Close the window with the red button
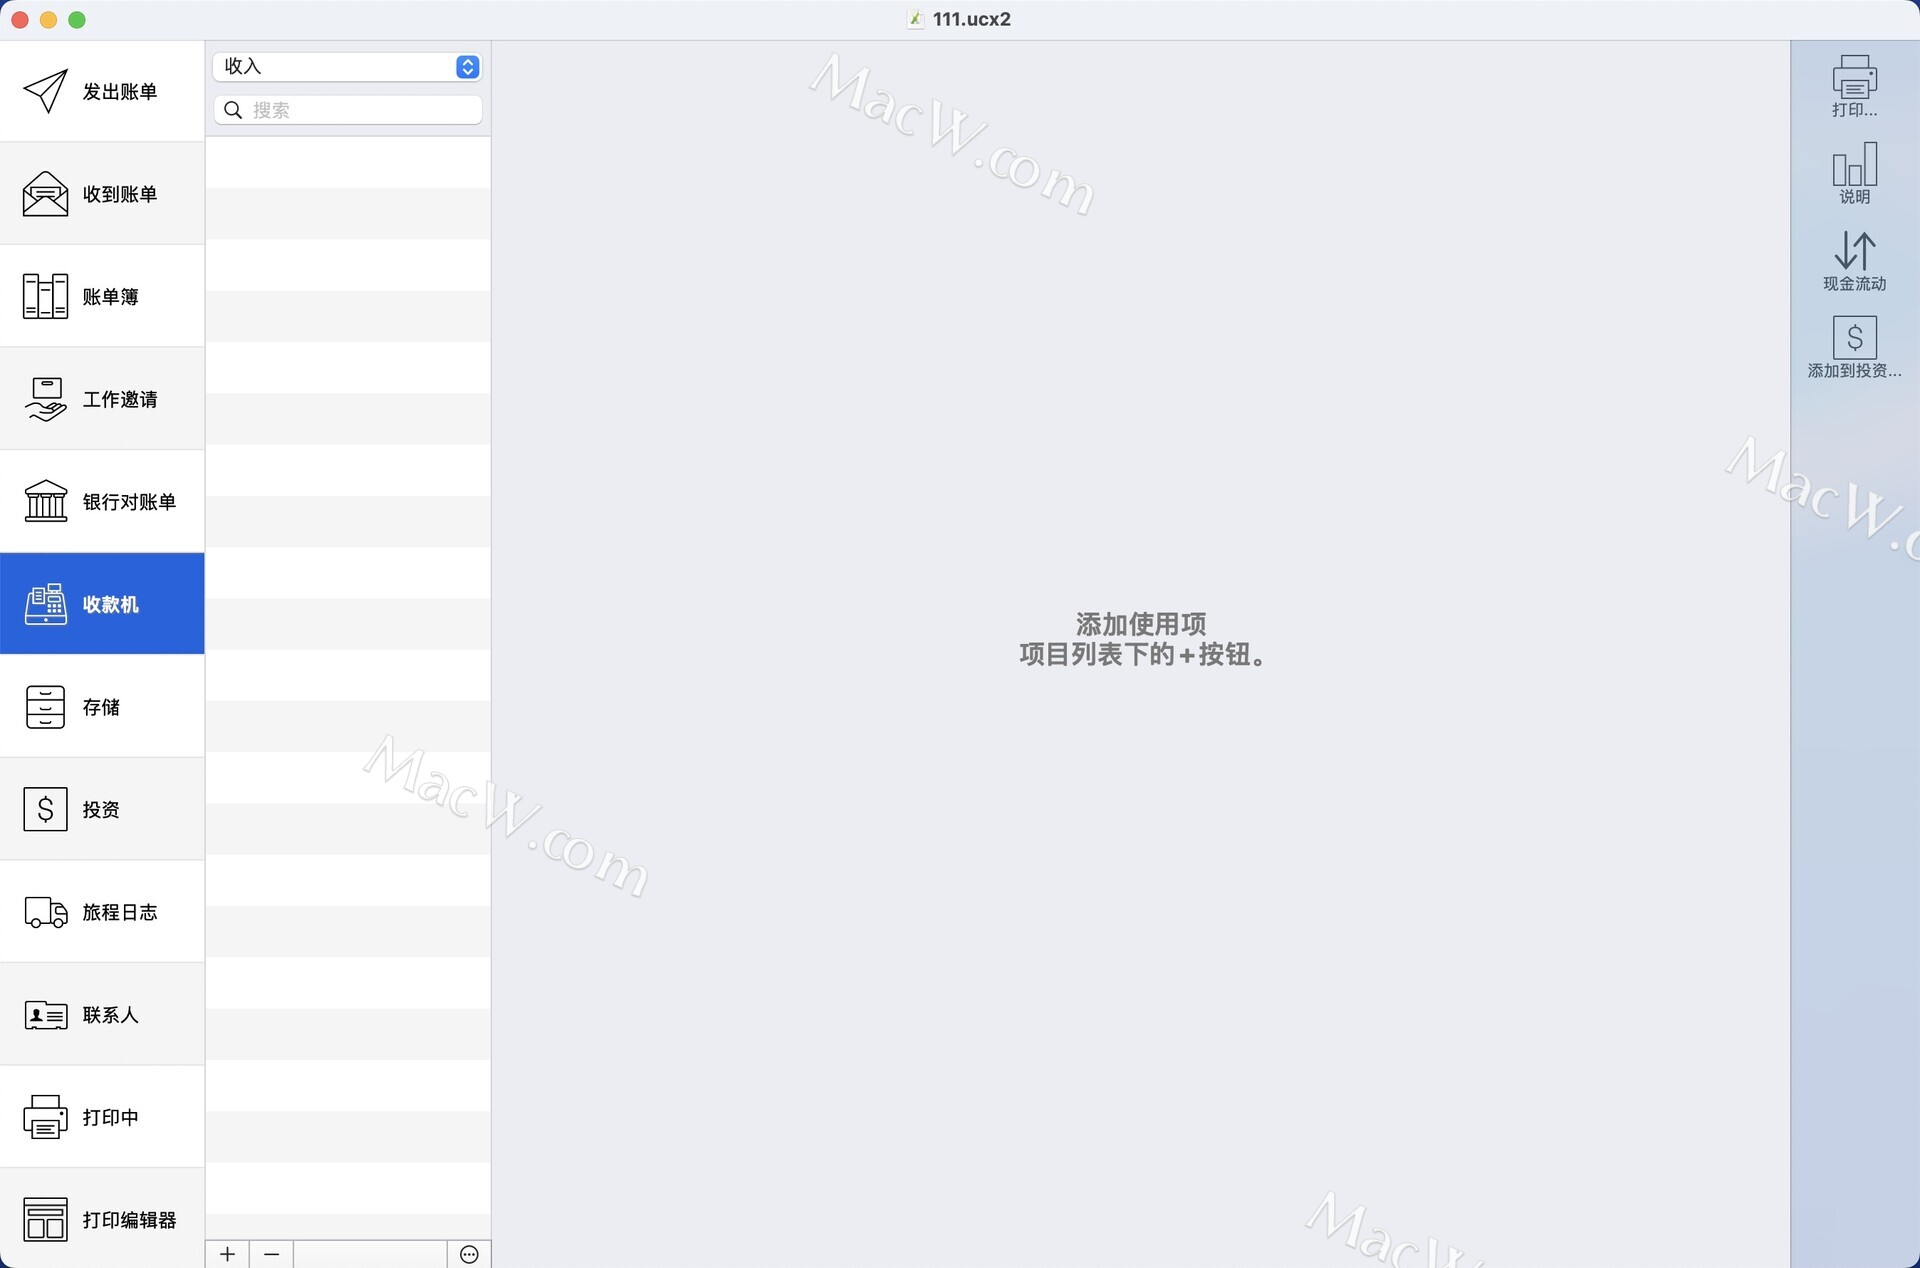Image resolution: width=1920 pixels, height=1268 pixels. [20, 19]
